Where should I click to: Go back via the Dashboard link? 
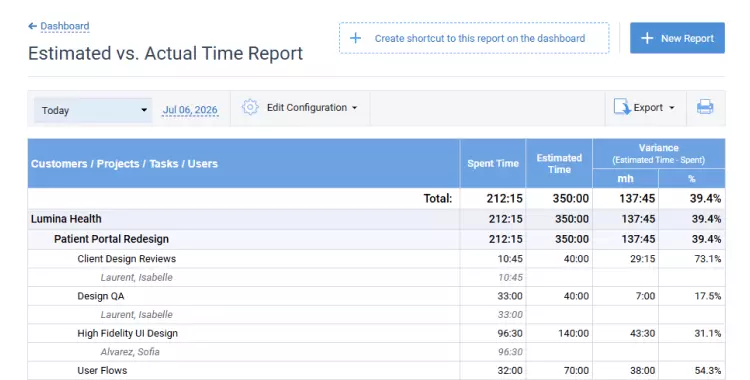coord(65,26)
